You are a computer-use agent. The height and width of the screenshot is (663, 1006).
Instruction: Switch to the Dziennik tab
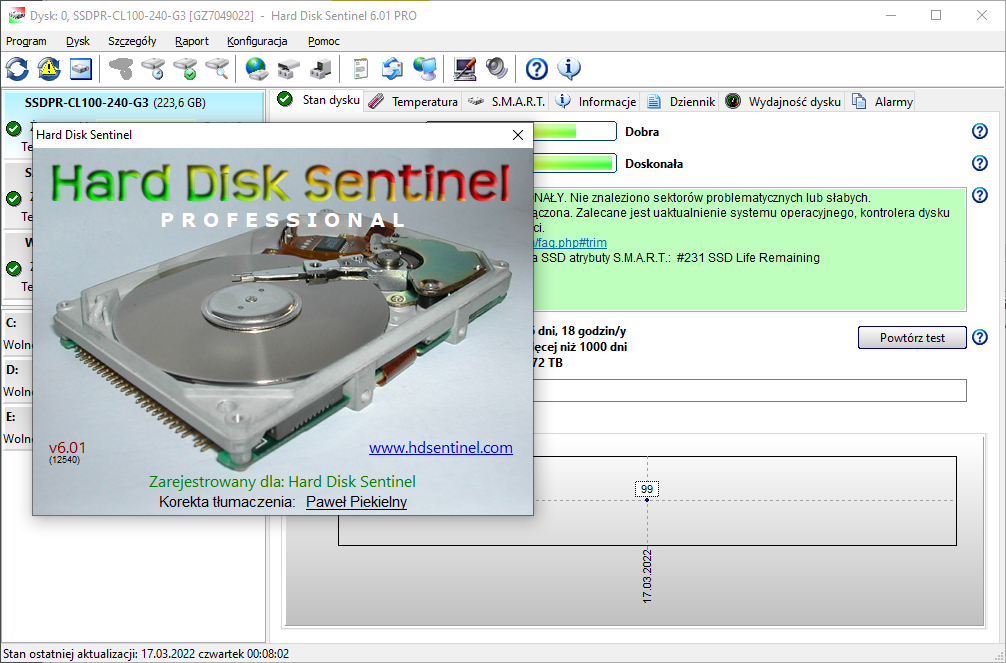coord(680,101)
